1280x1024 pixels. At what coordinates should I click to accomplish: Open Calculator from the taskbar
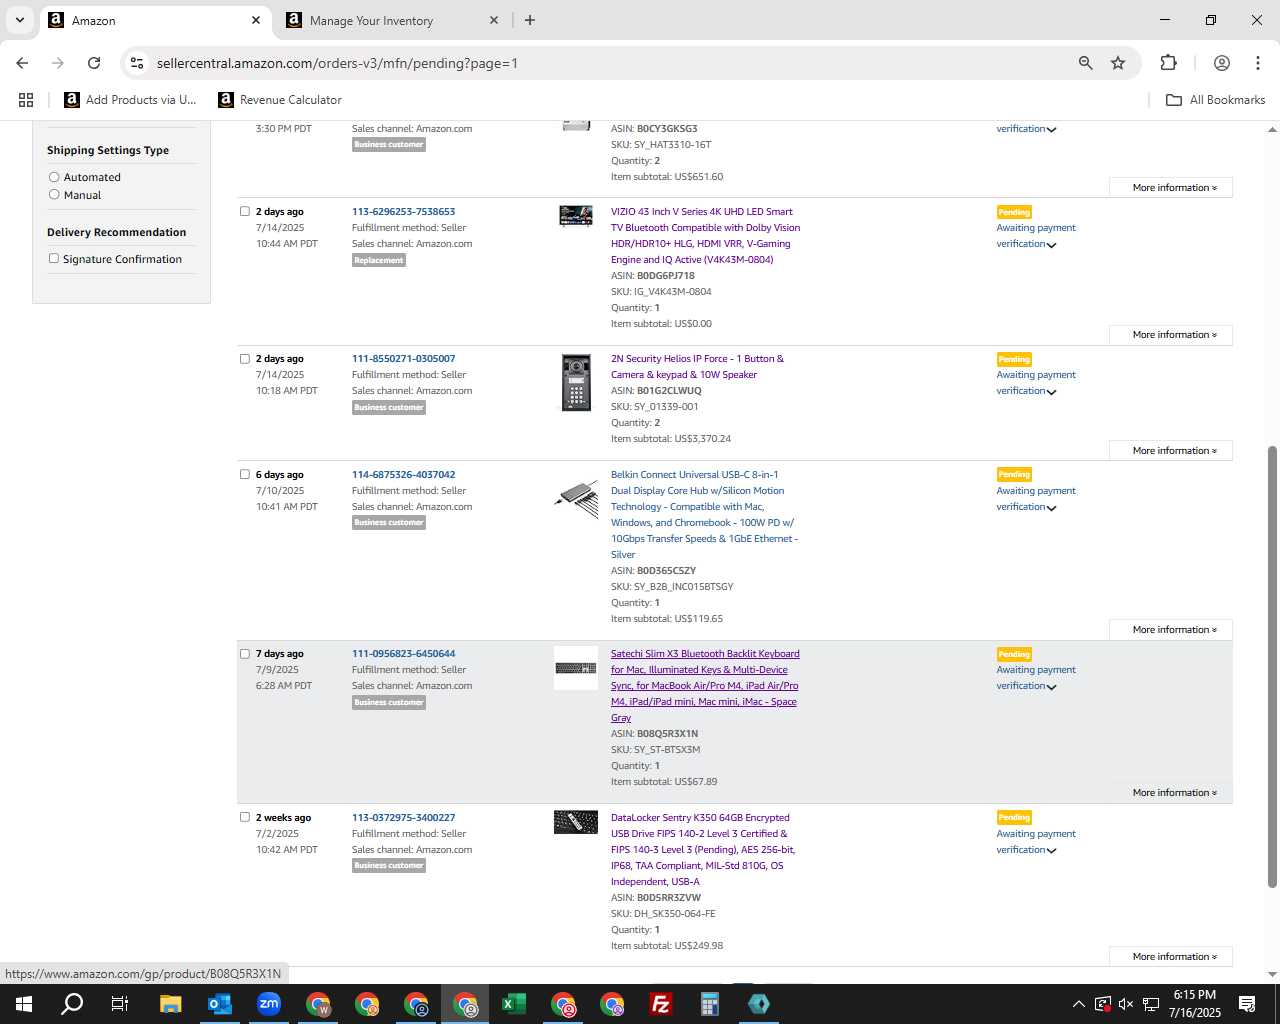709,1004
